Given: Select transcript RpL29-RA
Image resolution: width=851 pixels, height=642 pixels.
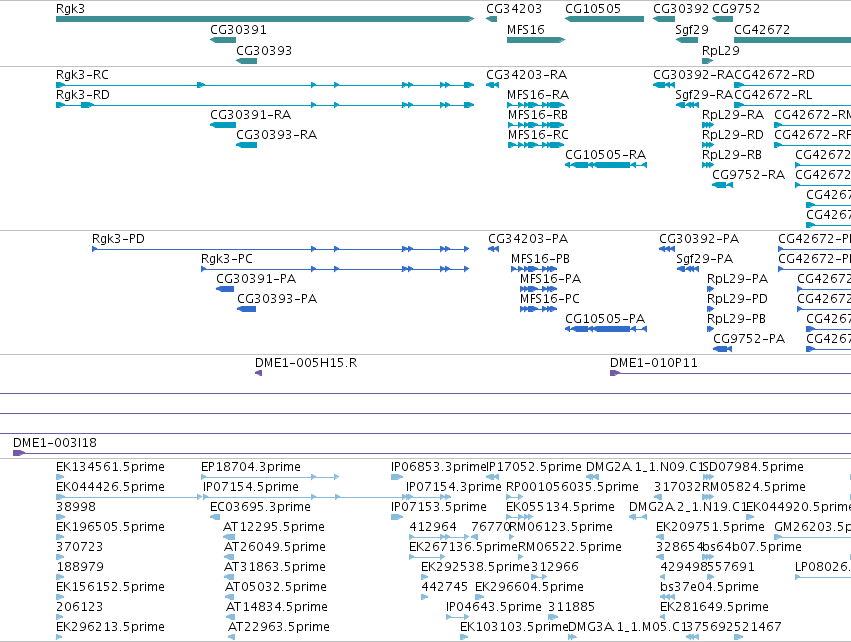Looking at the screenshot, I should pos(708,125).
